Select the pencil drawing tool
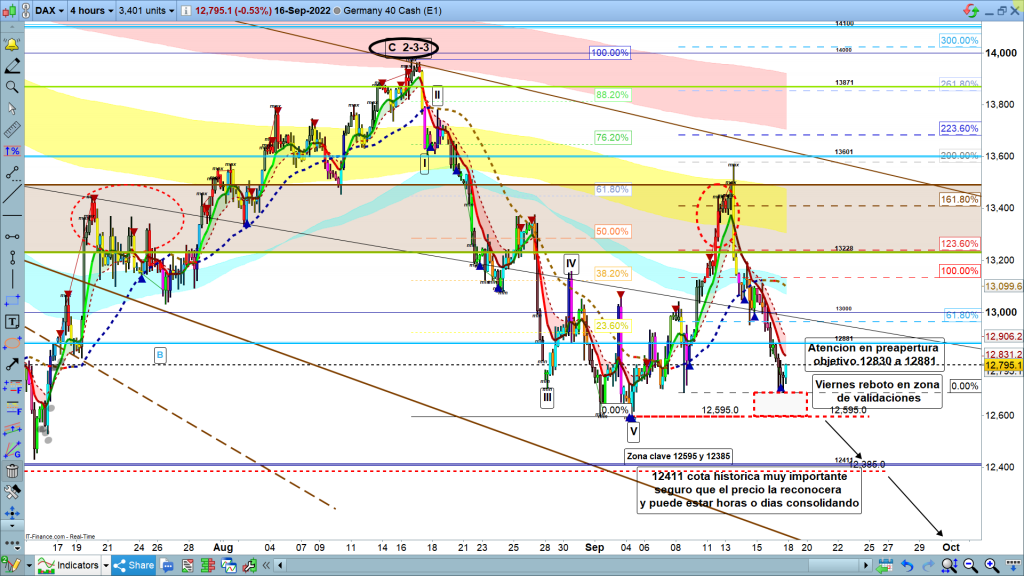This screenshot has height=576, width=1024. click(x=12, y=65)
